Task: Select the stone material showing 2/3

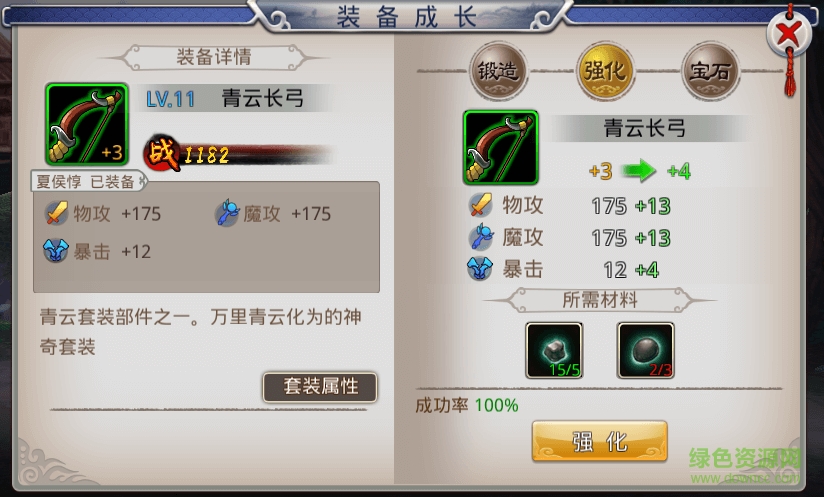Action: (645, 350)
